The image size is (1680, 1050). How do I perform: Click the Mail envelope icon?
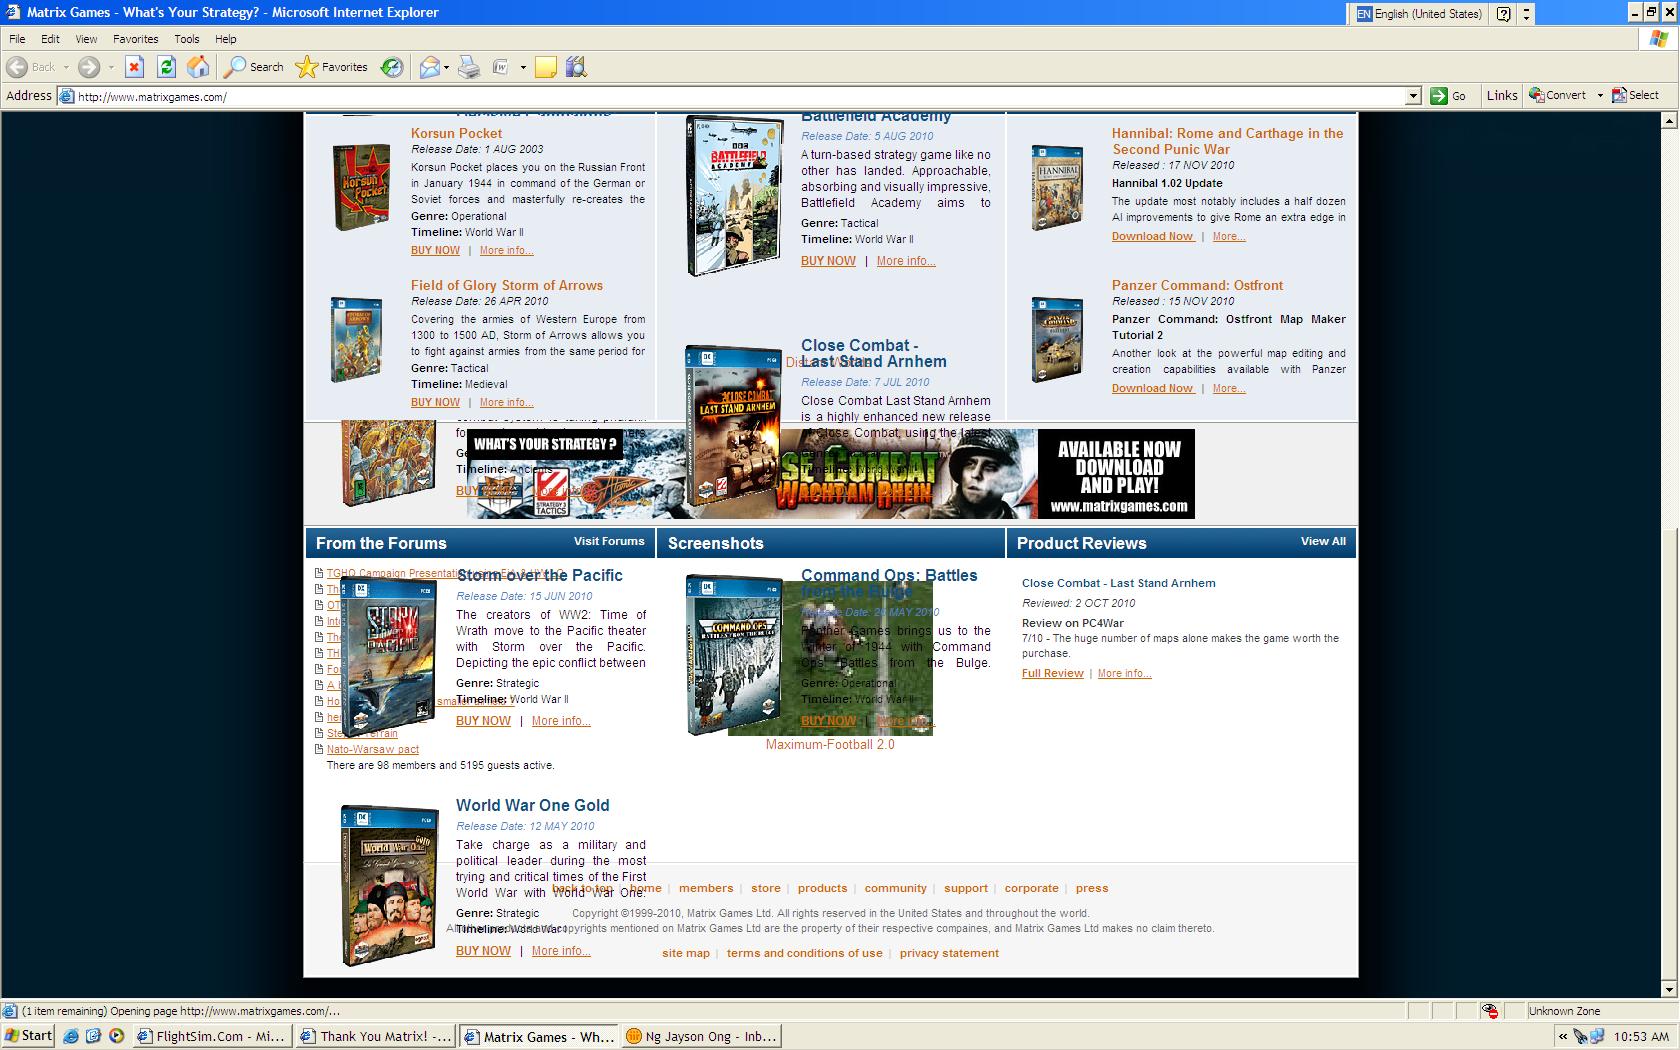click(429, 67)
